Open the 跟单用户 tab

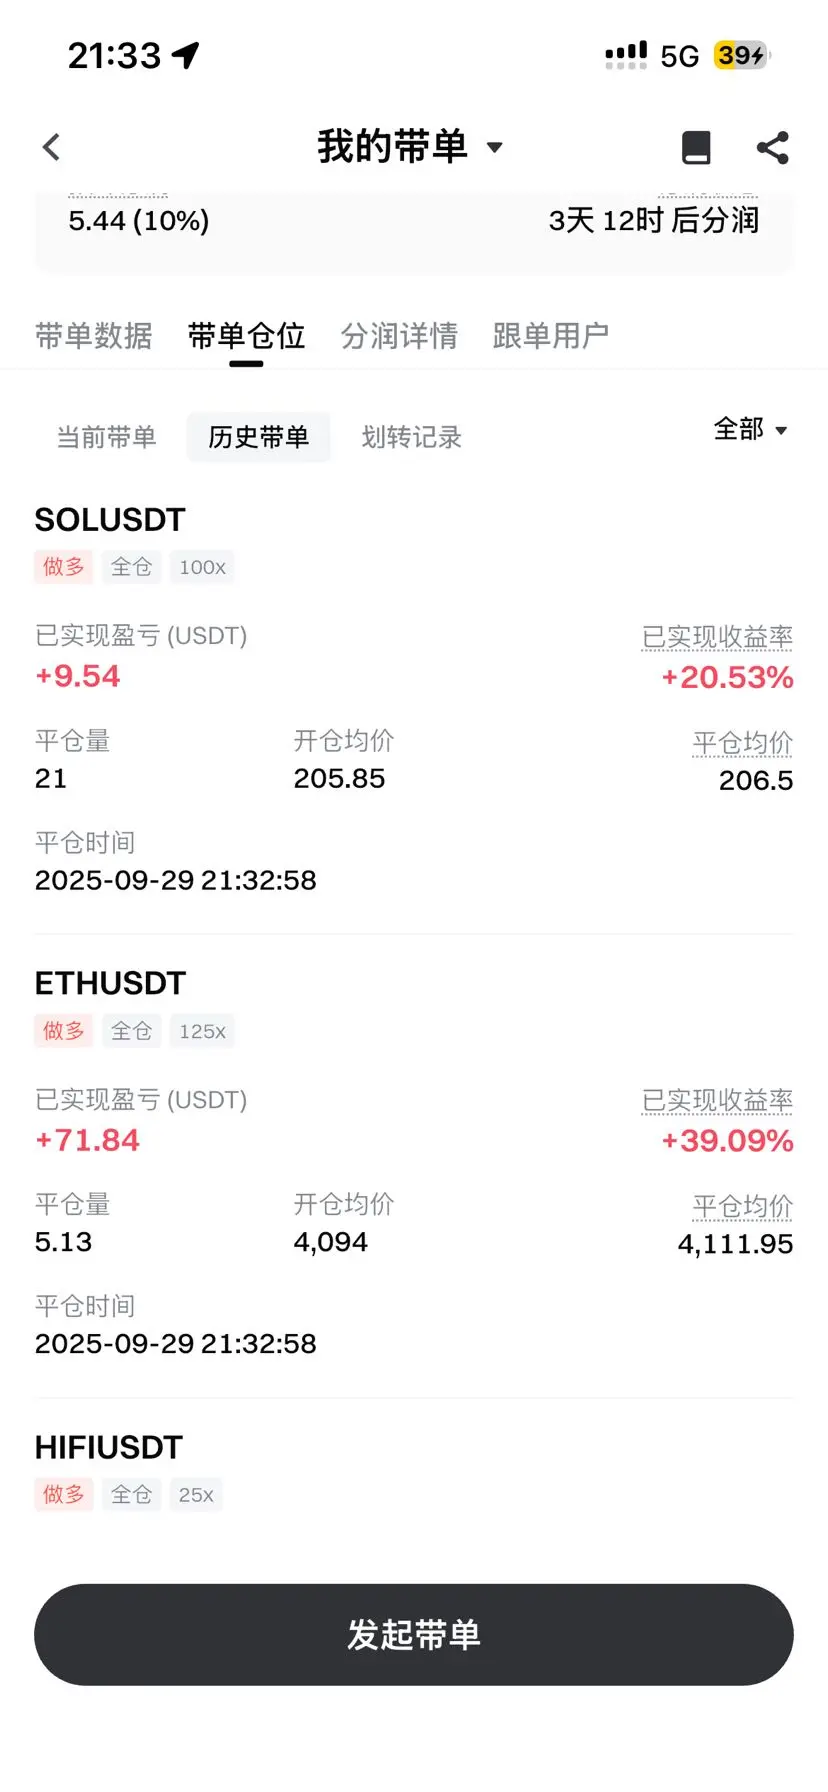coord(551,336)
